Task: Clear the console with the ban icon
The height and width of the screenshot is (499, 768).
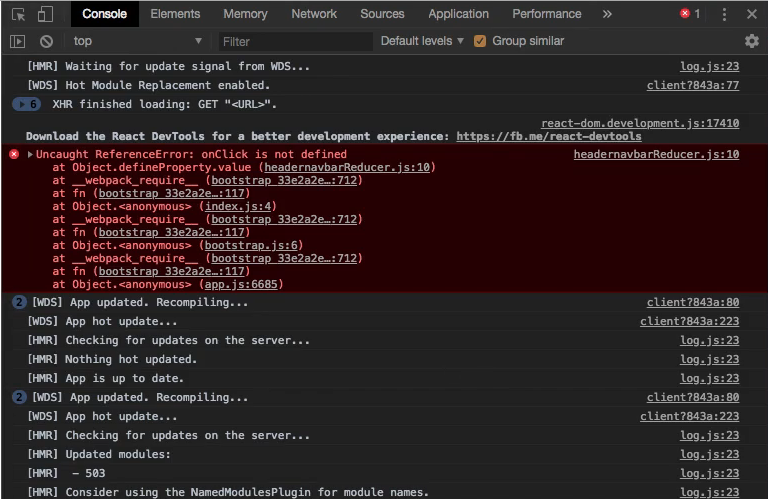Action: coord(47,42)
